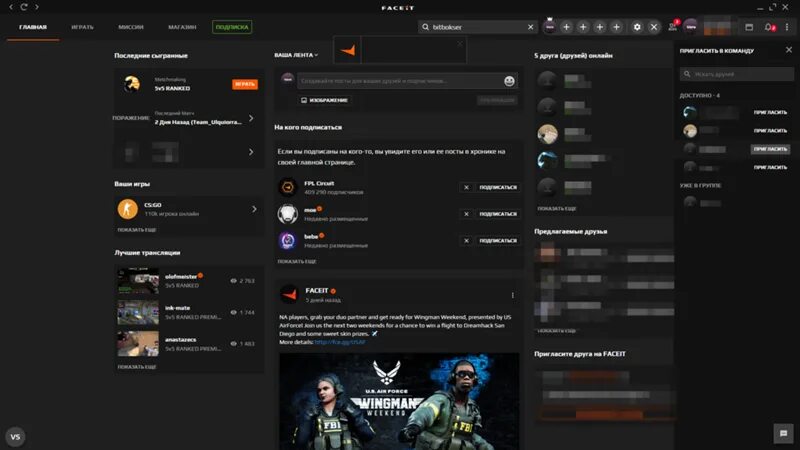Screen dimensions: 800x450
Task: Open the green ПОДПИСКА tab
Action: [232, 27]
